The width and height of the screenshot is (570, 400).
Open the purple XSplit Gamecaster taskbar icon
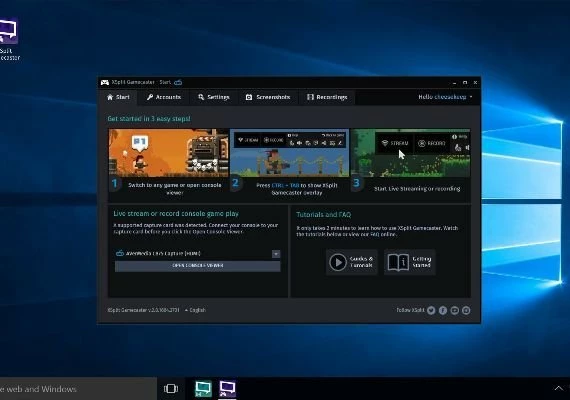(228, 389)
